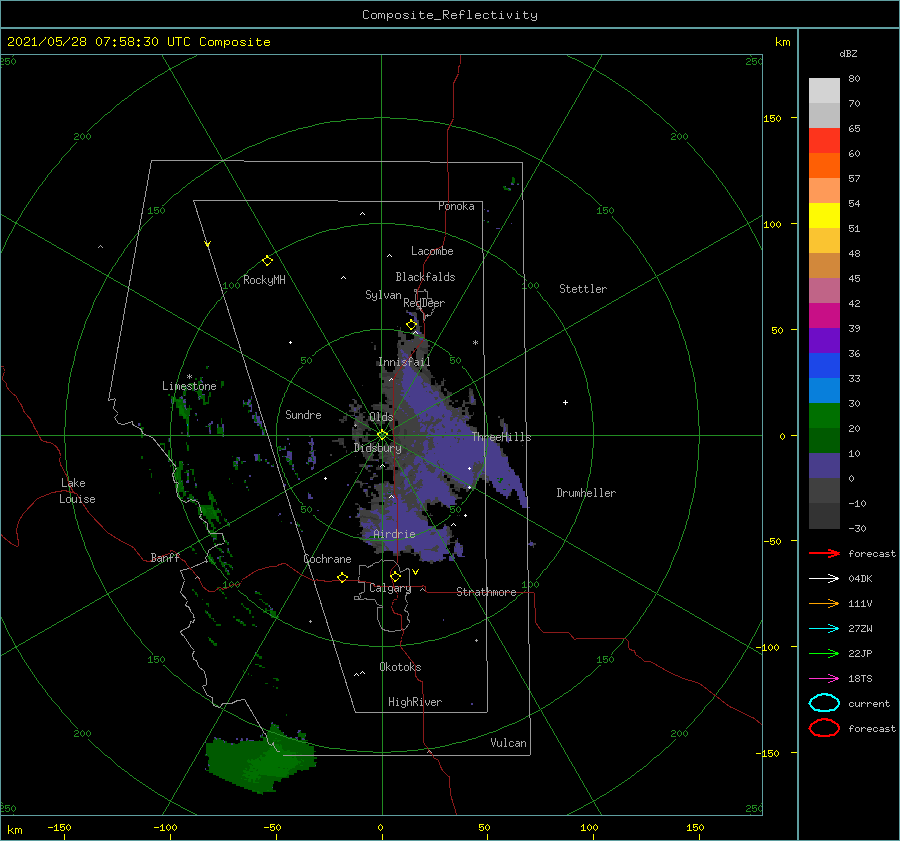
Task: Click the HighRiver city label
Action: (x=415, y=702)
